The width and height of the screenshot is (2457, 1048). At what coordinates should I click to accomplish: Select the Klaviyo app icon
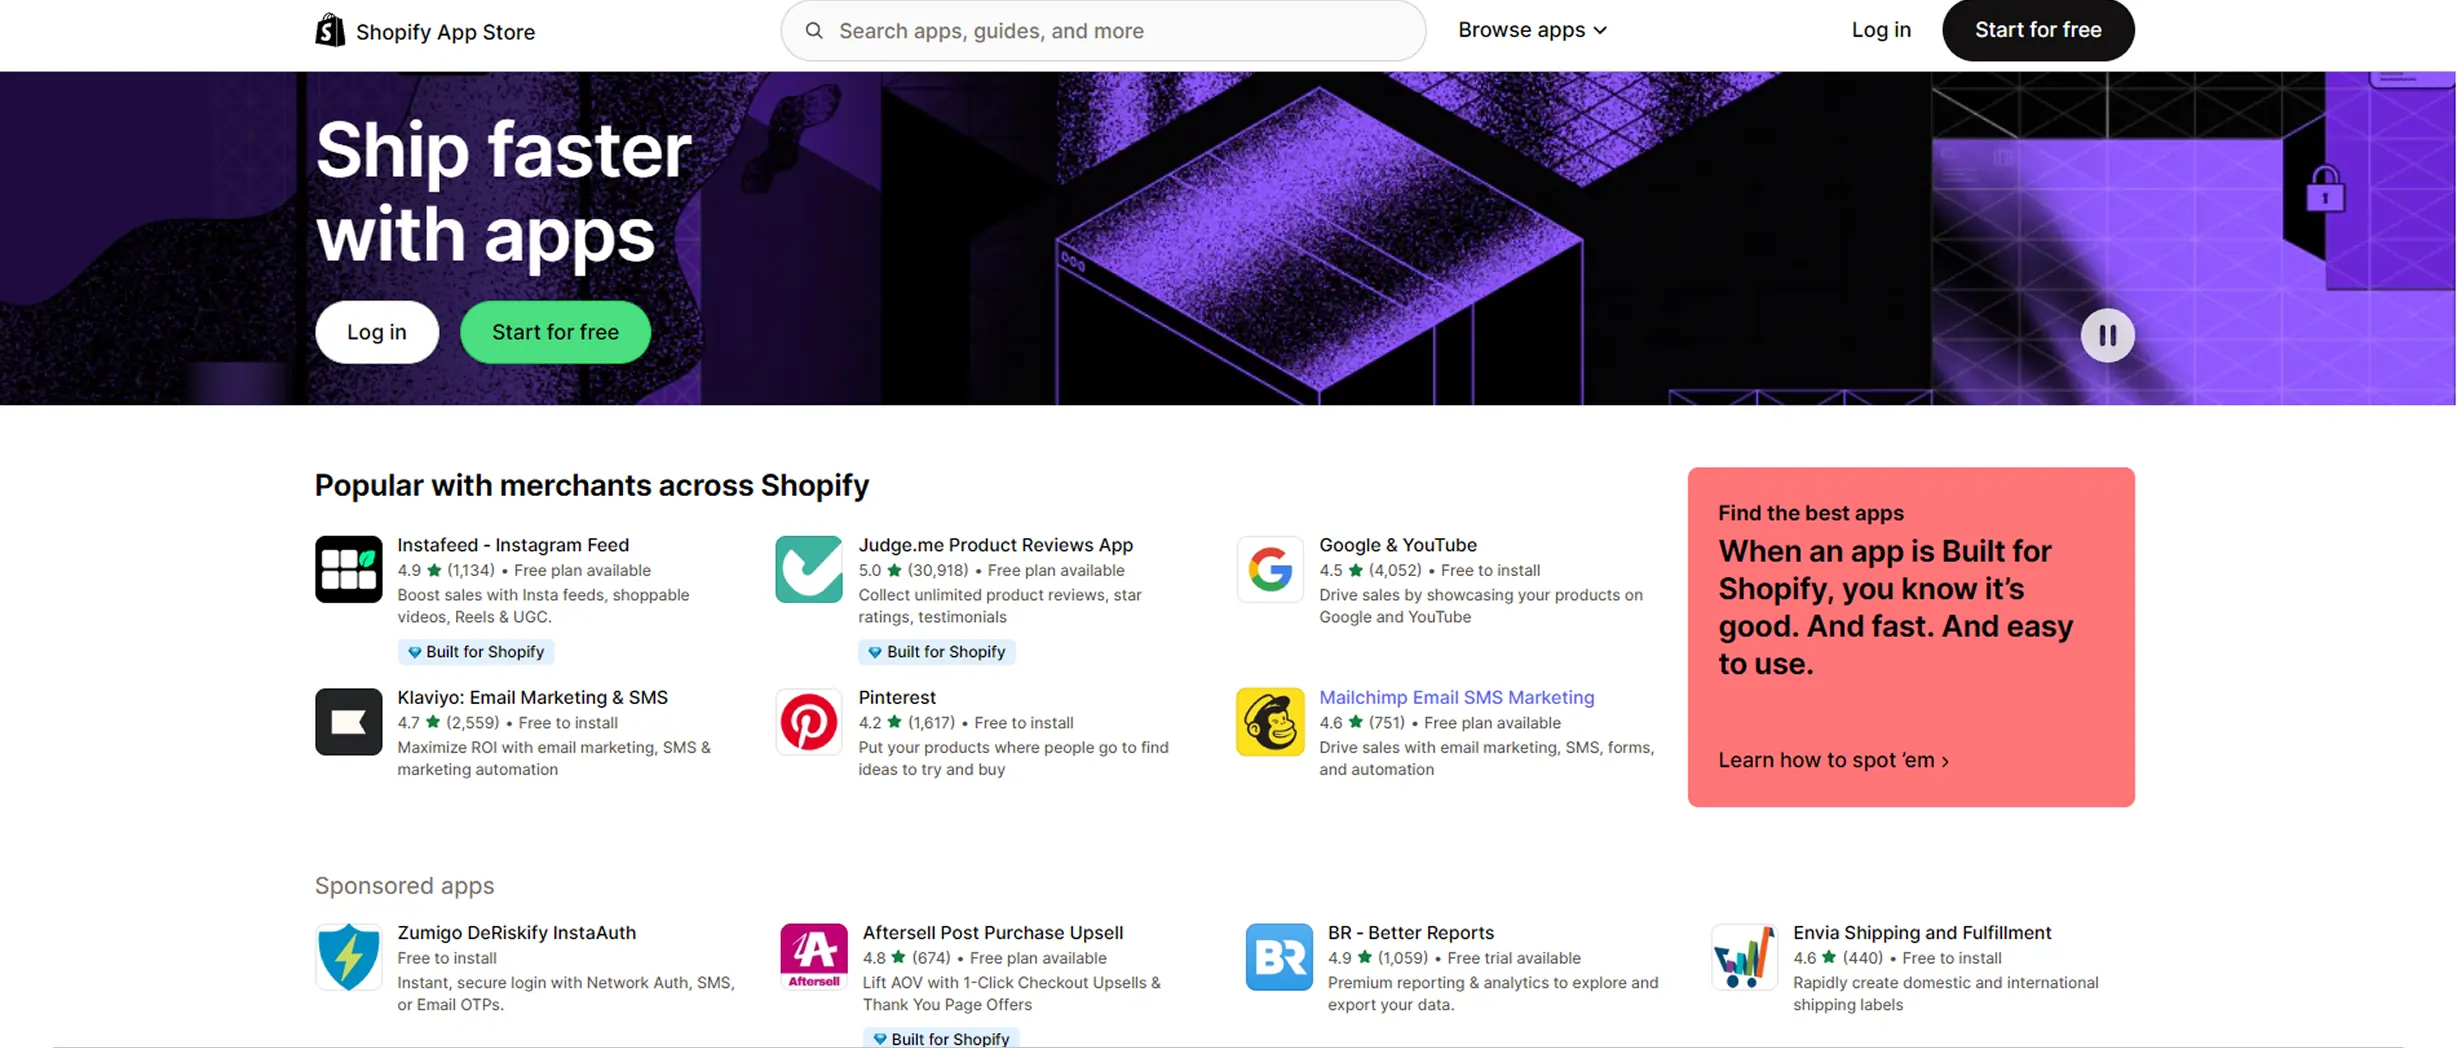click(348, 721)
